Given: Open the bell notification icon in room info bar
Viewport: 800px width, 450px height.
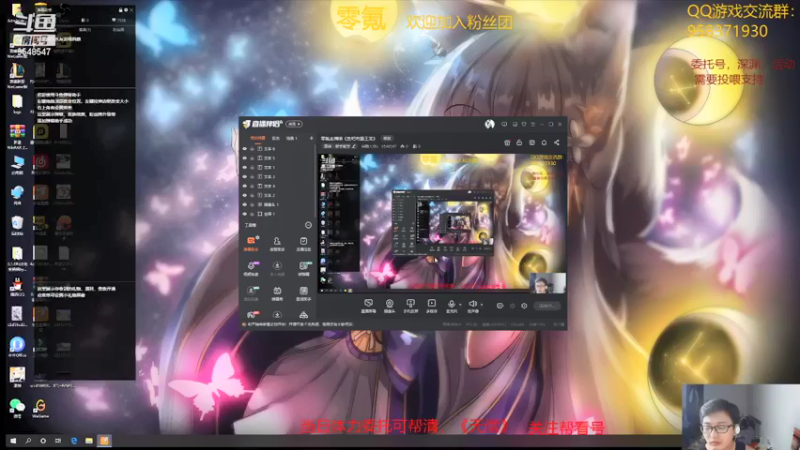Looking at the screenshot, I should (544, 143).
